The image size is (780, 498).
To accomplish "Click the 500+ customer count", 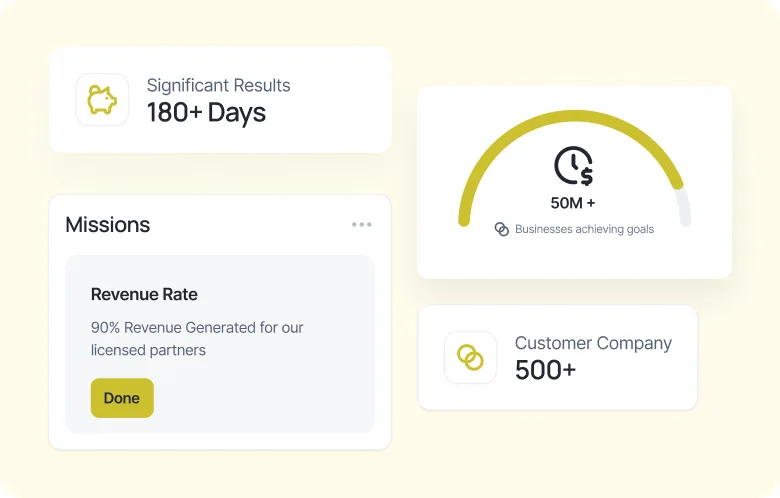I will coord(545,370).
